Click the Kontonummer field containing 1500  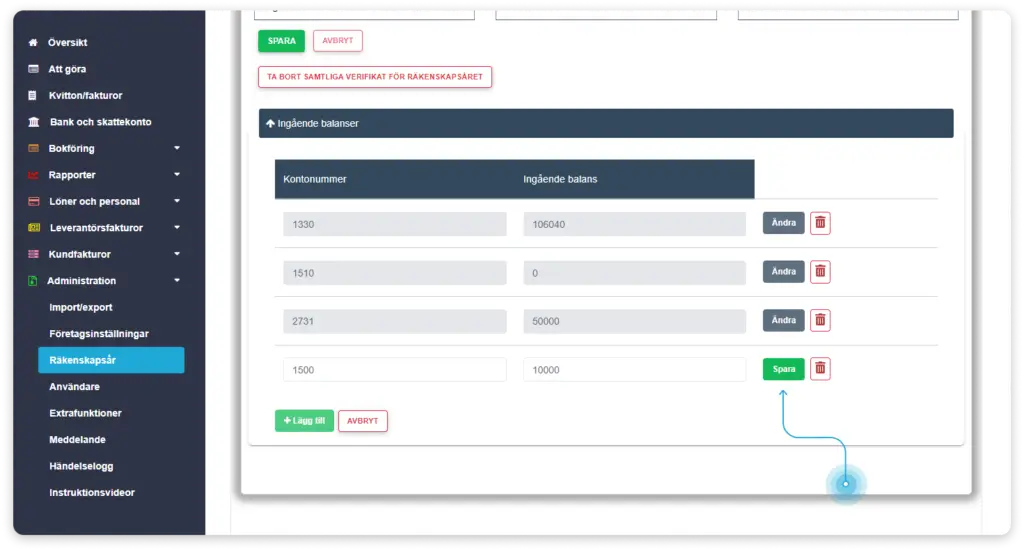click(x=394, y=370)
